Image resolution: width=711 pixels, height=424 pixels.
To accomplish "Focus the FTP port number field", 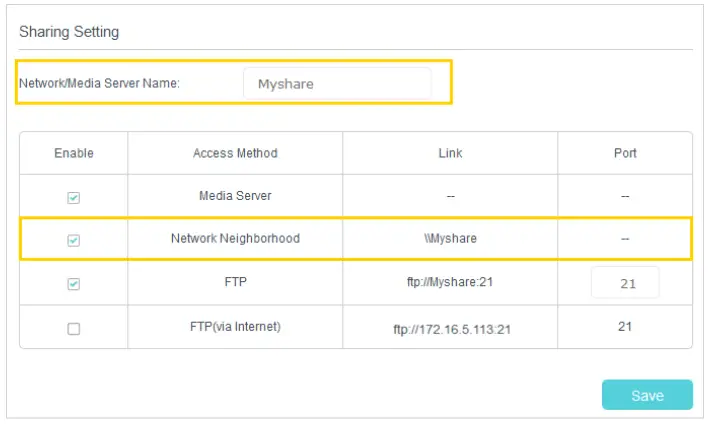I will [x=625, y=283].
